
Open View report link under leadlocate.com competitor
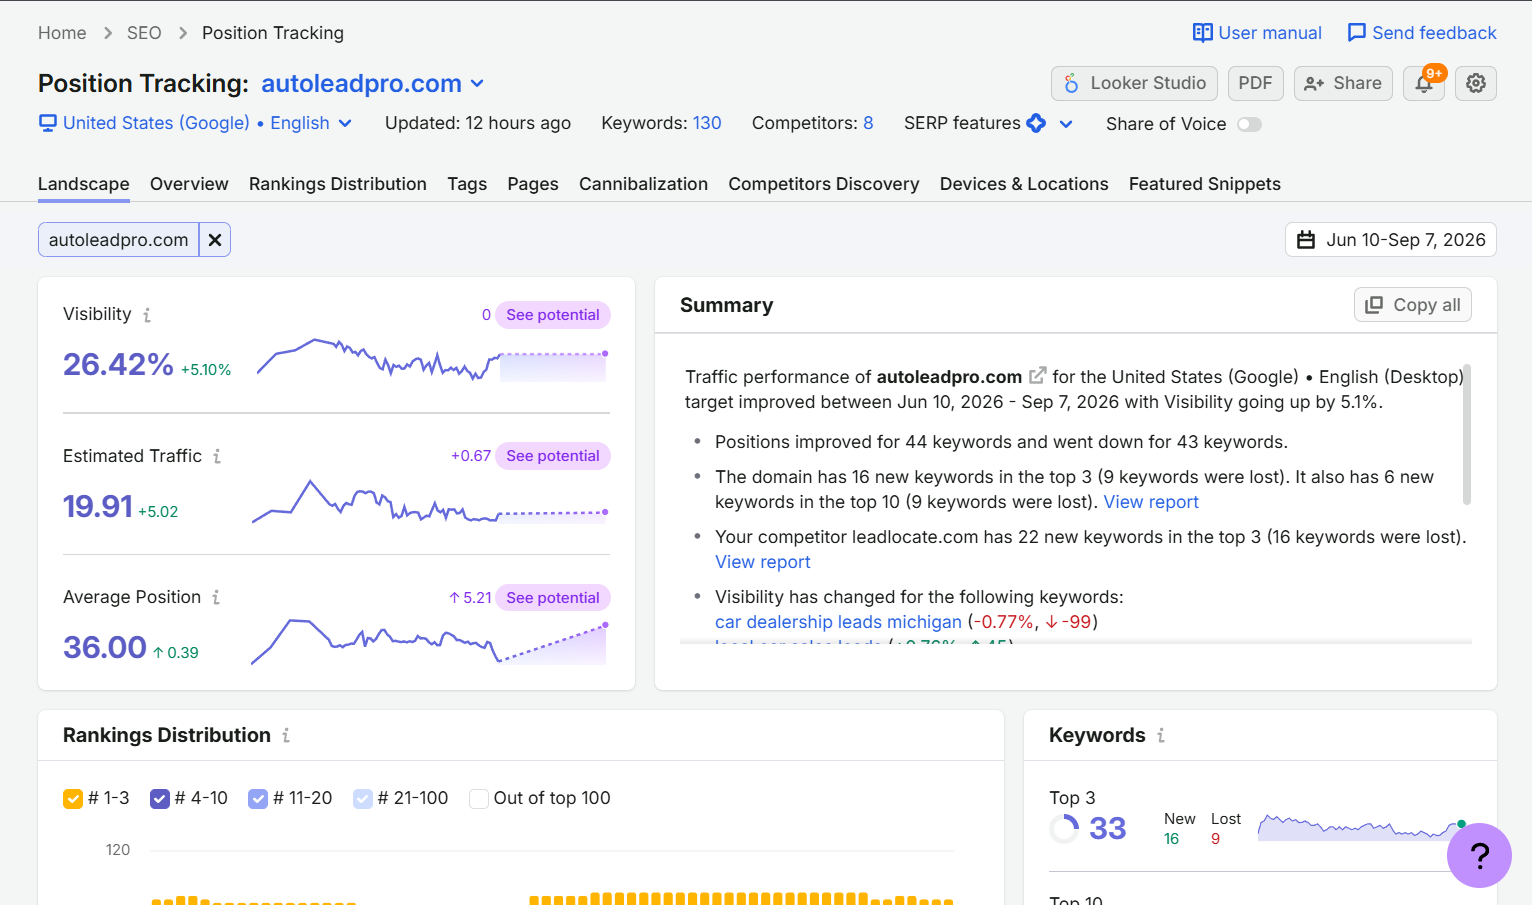click(x=763, y=562)
